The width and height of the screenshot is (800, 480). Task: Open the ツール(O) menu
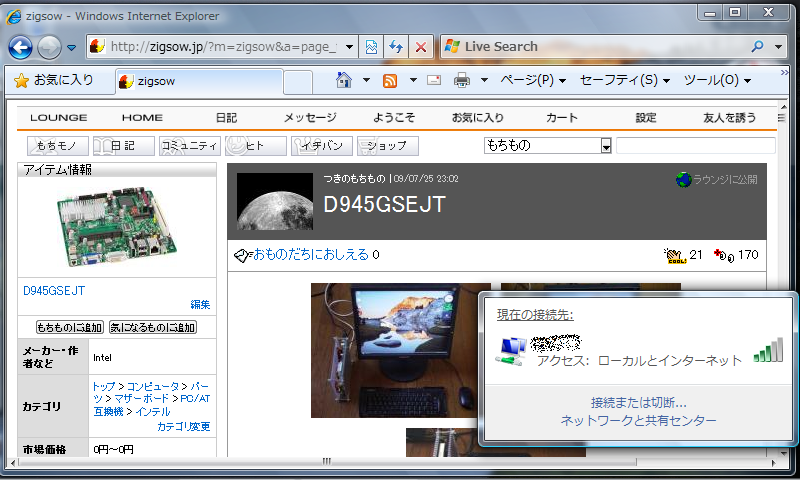point(717,80)
